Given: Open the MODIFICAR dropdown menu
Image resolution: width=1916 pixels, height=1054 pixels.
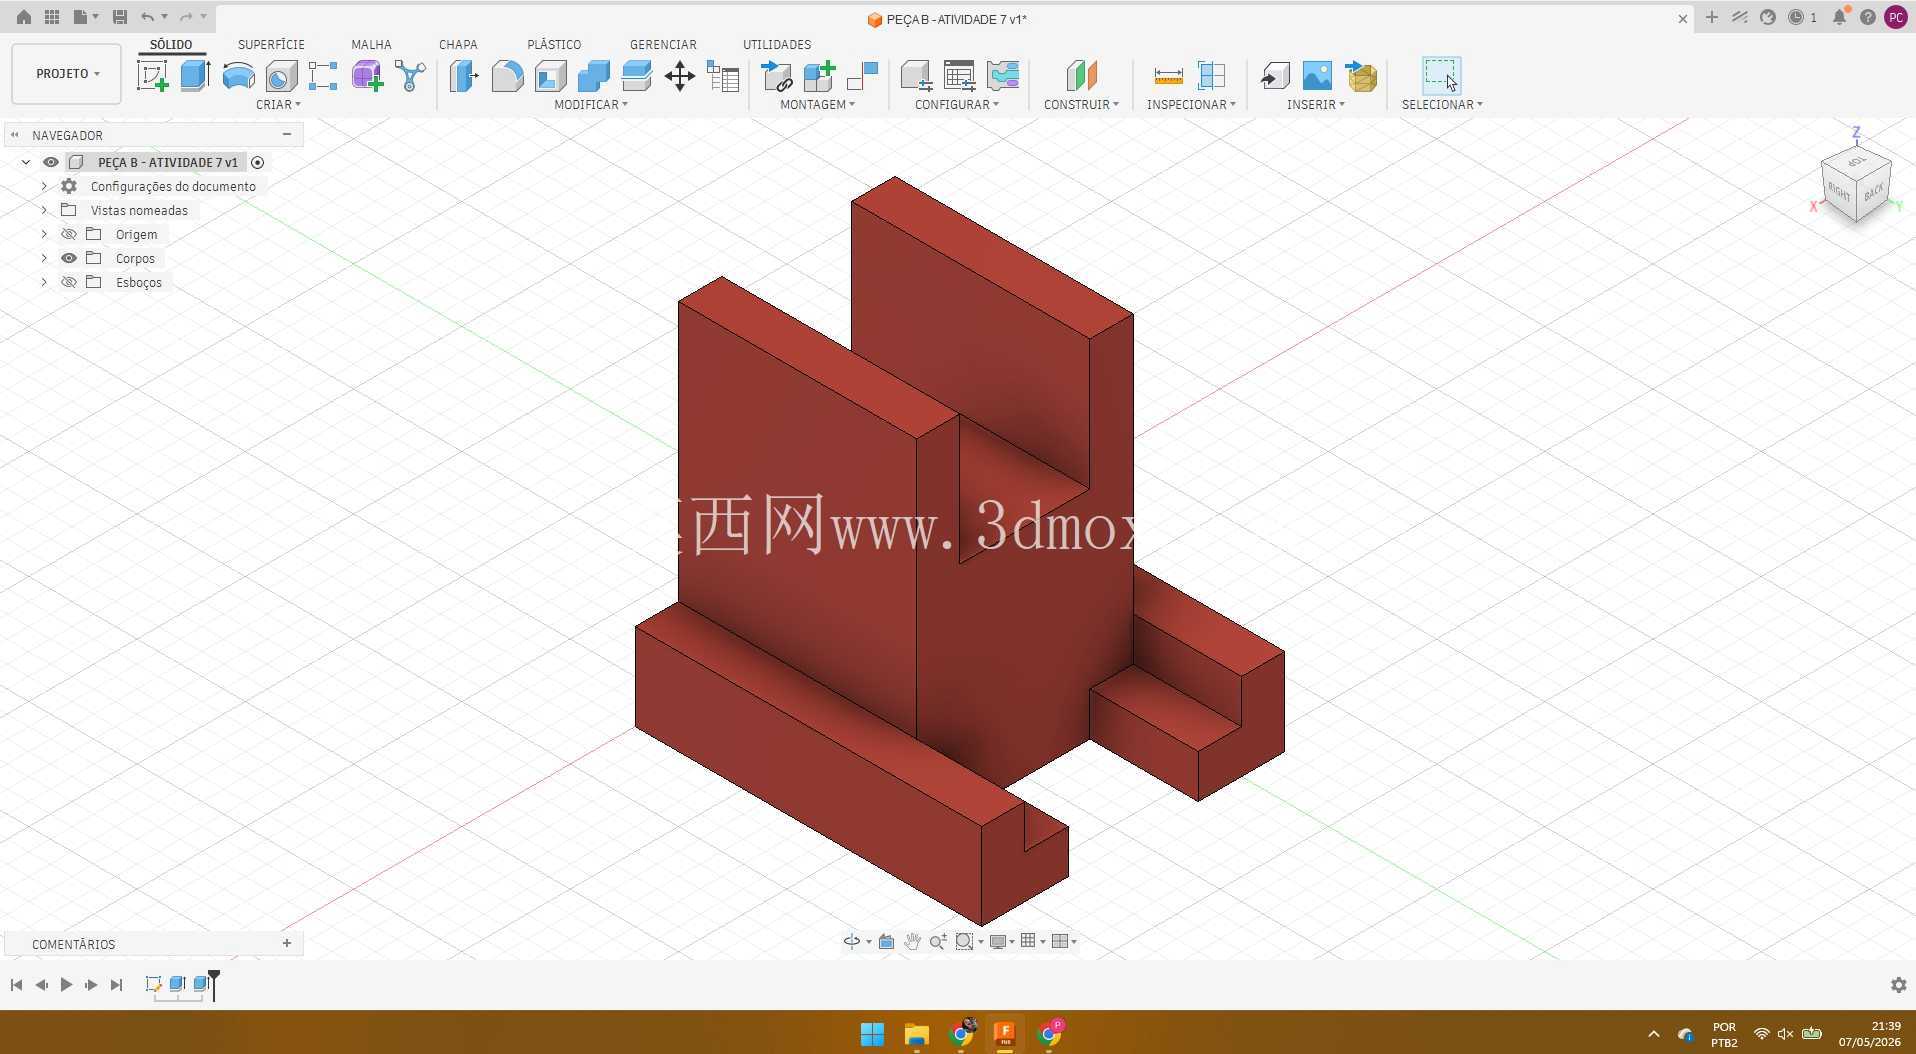Looking at the screenshot, I should tap(591, 104).
